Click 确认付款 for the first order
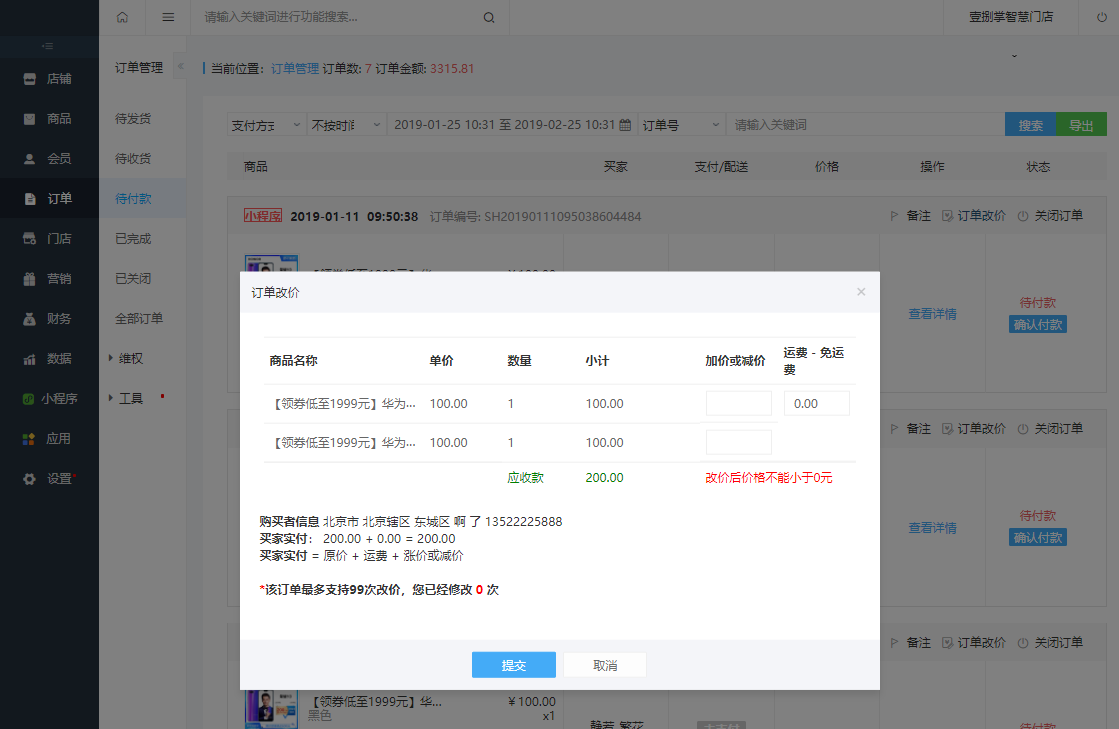1119x729 pixels. 1038,325
